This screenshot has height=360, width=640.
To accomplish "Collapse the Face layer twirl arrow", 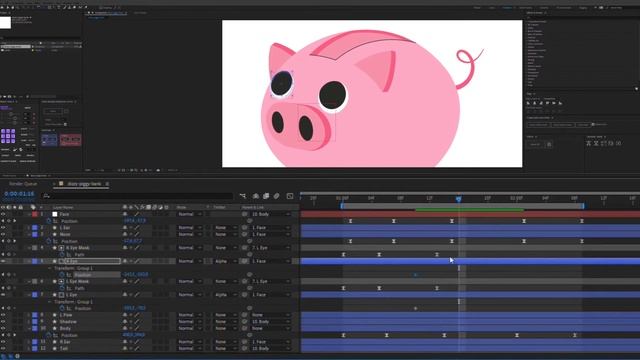I will pyautogui.click(x=29, y=214).
